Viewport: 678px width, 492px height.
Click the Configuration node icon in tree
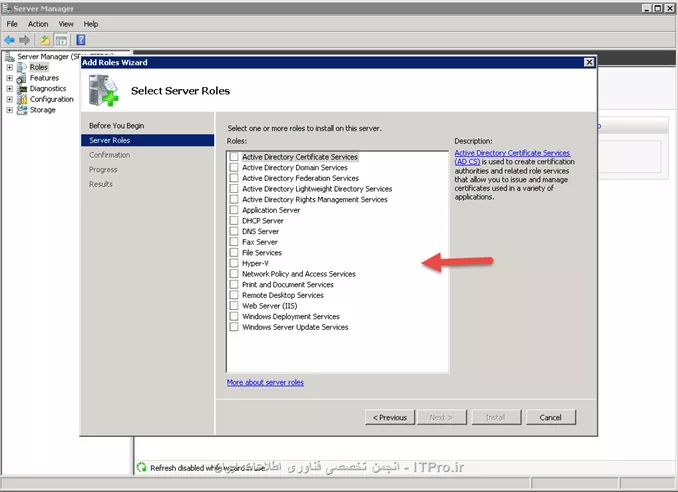tap(22, 99)
